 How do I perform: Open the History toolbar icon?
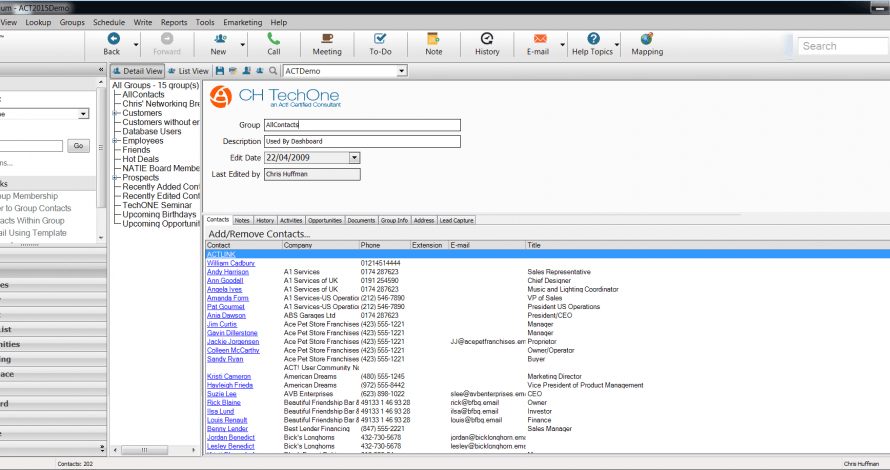487,39
